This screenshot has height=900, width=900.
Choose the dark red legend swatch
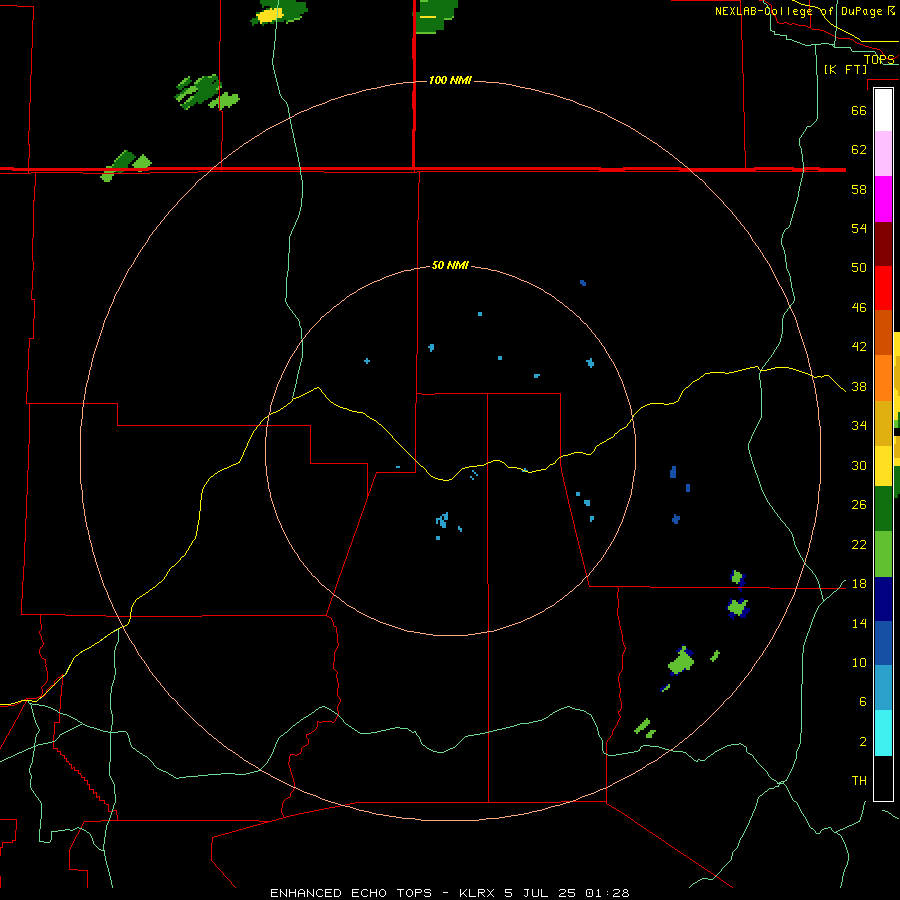(x=883, y=245)
